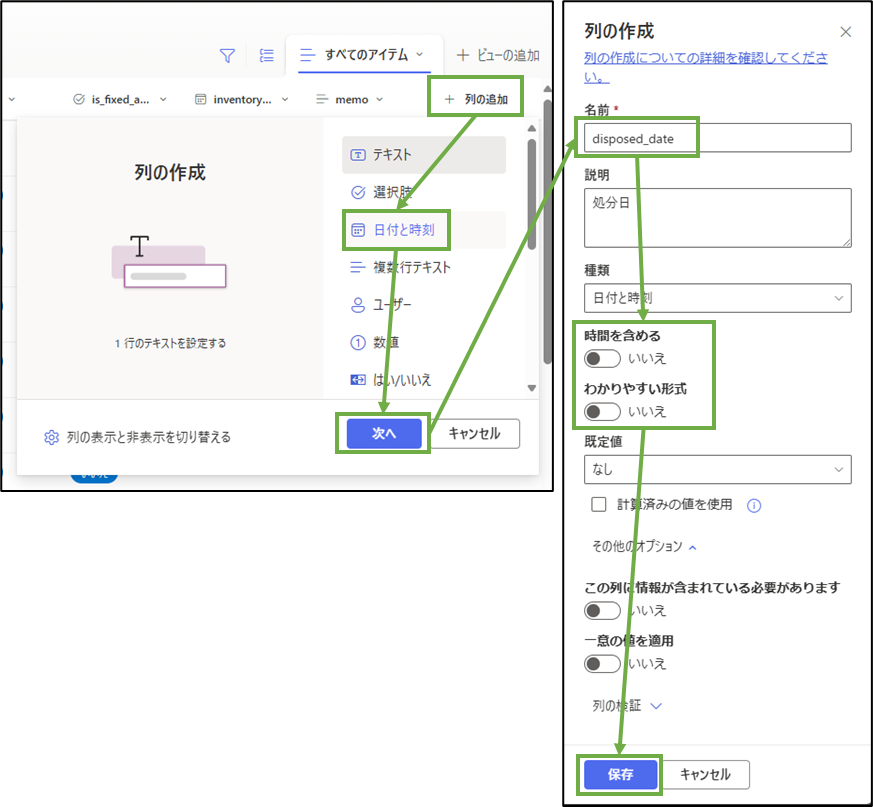Click 保存 to save the column

coord(620,774)
